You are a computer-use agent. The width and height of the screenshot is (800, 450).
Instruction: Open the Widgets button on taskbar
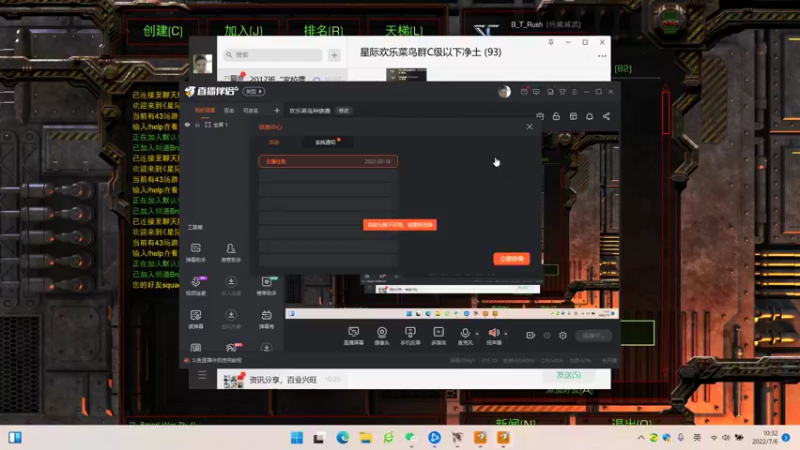point(15,438)
